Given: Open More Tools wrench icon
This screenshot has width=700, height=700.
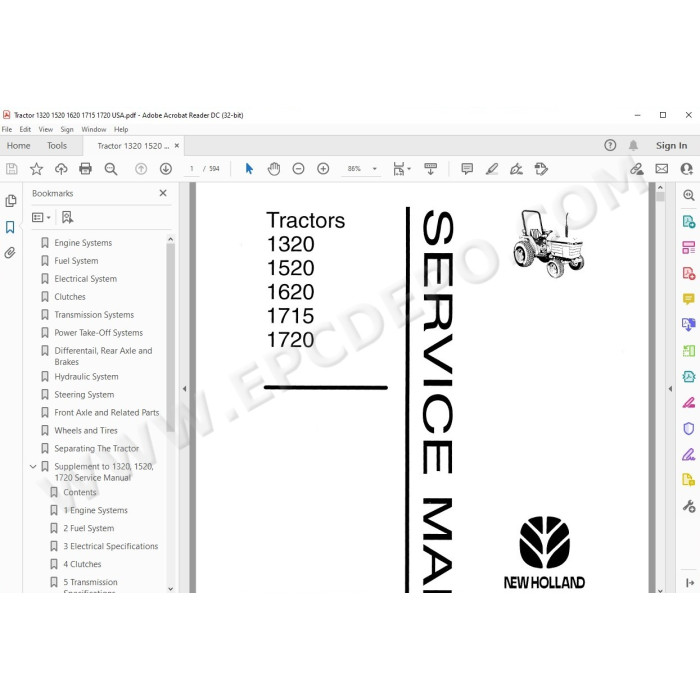Looking at the screenshot, I should point(688,506).
